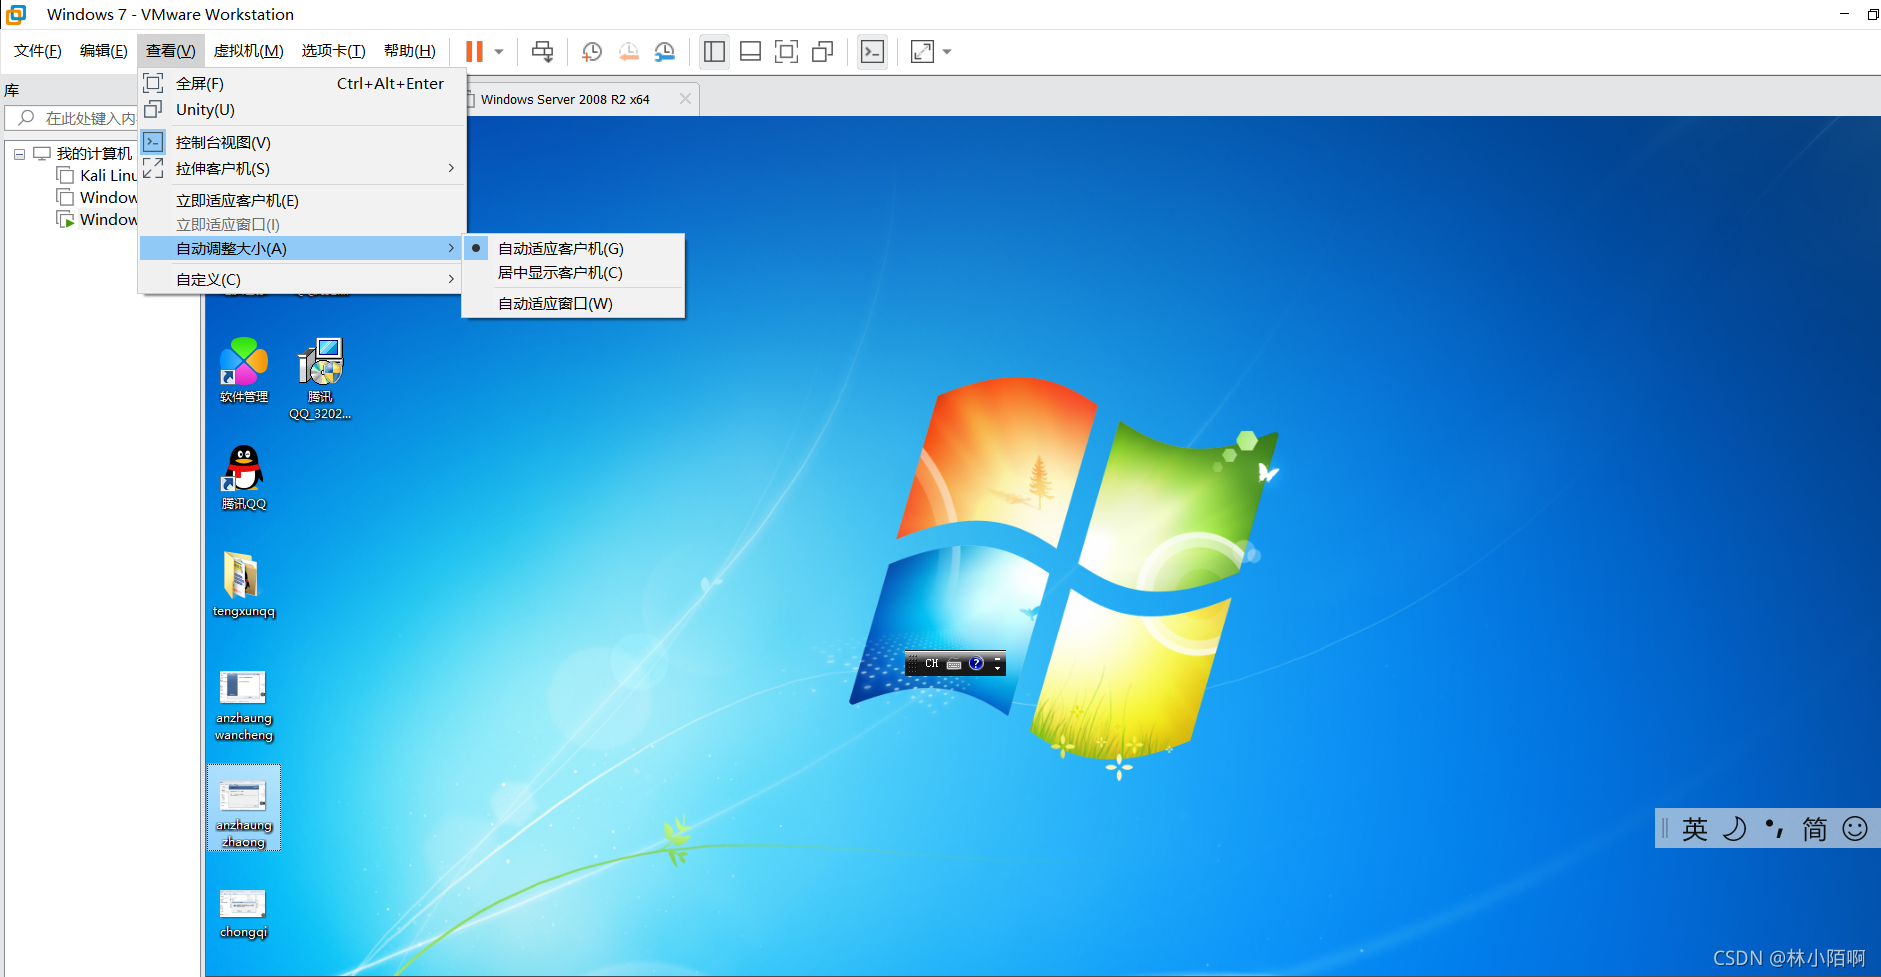Click the smiley emoji icon in IME toolbar

1855,829
